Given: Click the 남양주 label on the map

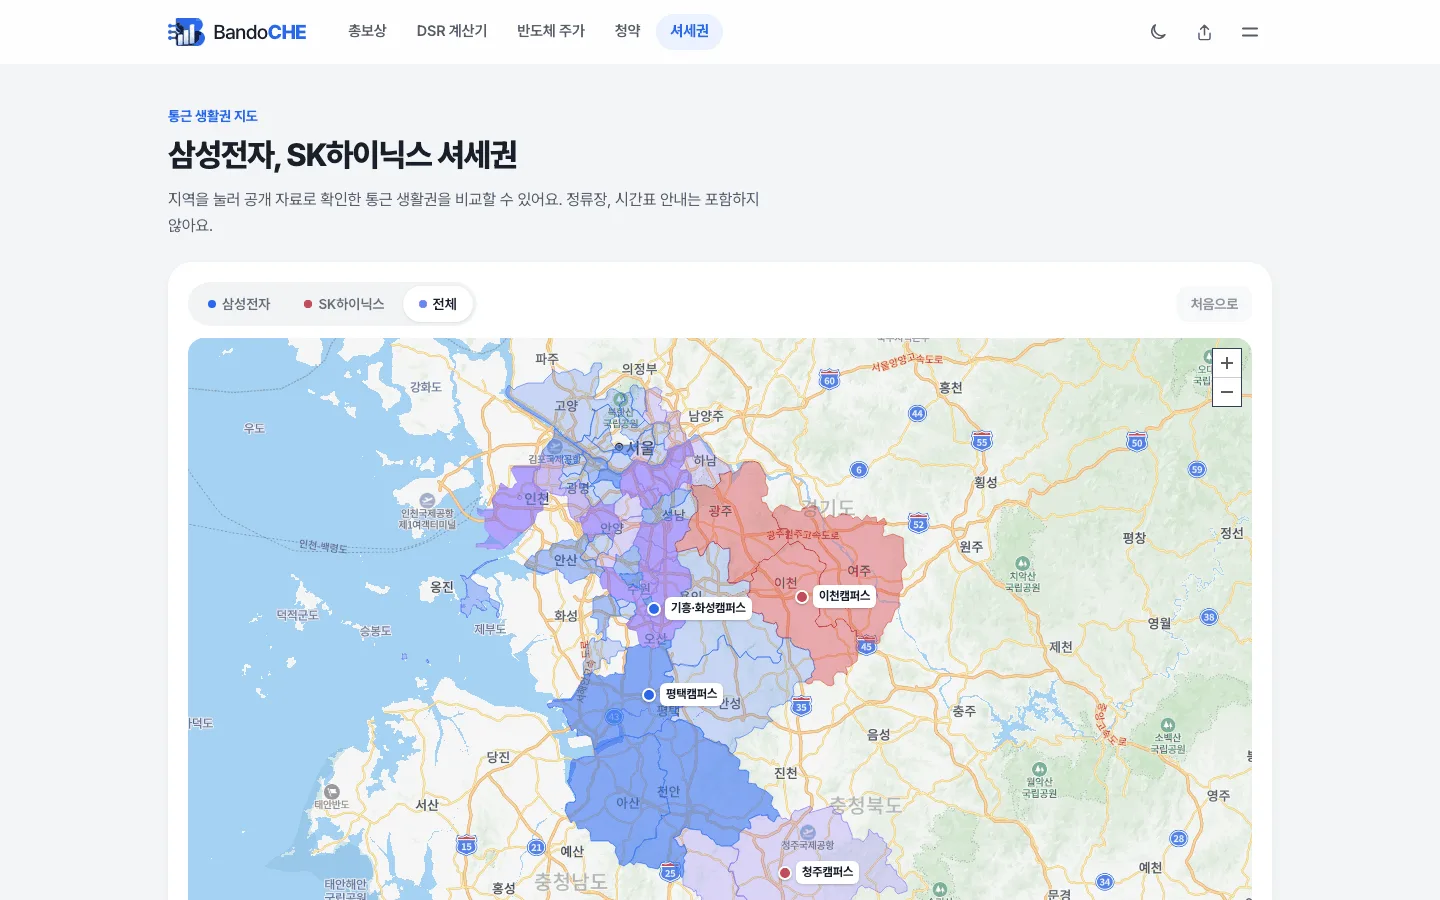Looking at the screenshot, I should [x=706, y=416].
